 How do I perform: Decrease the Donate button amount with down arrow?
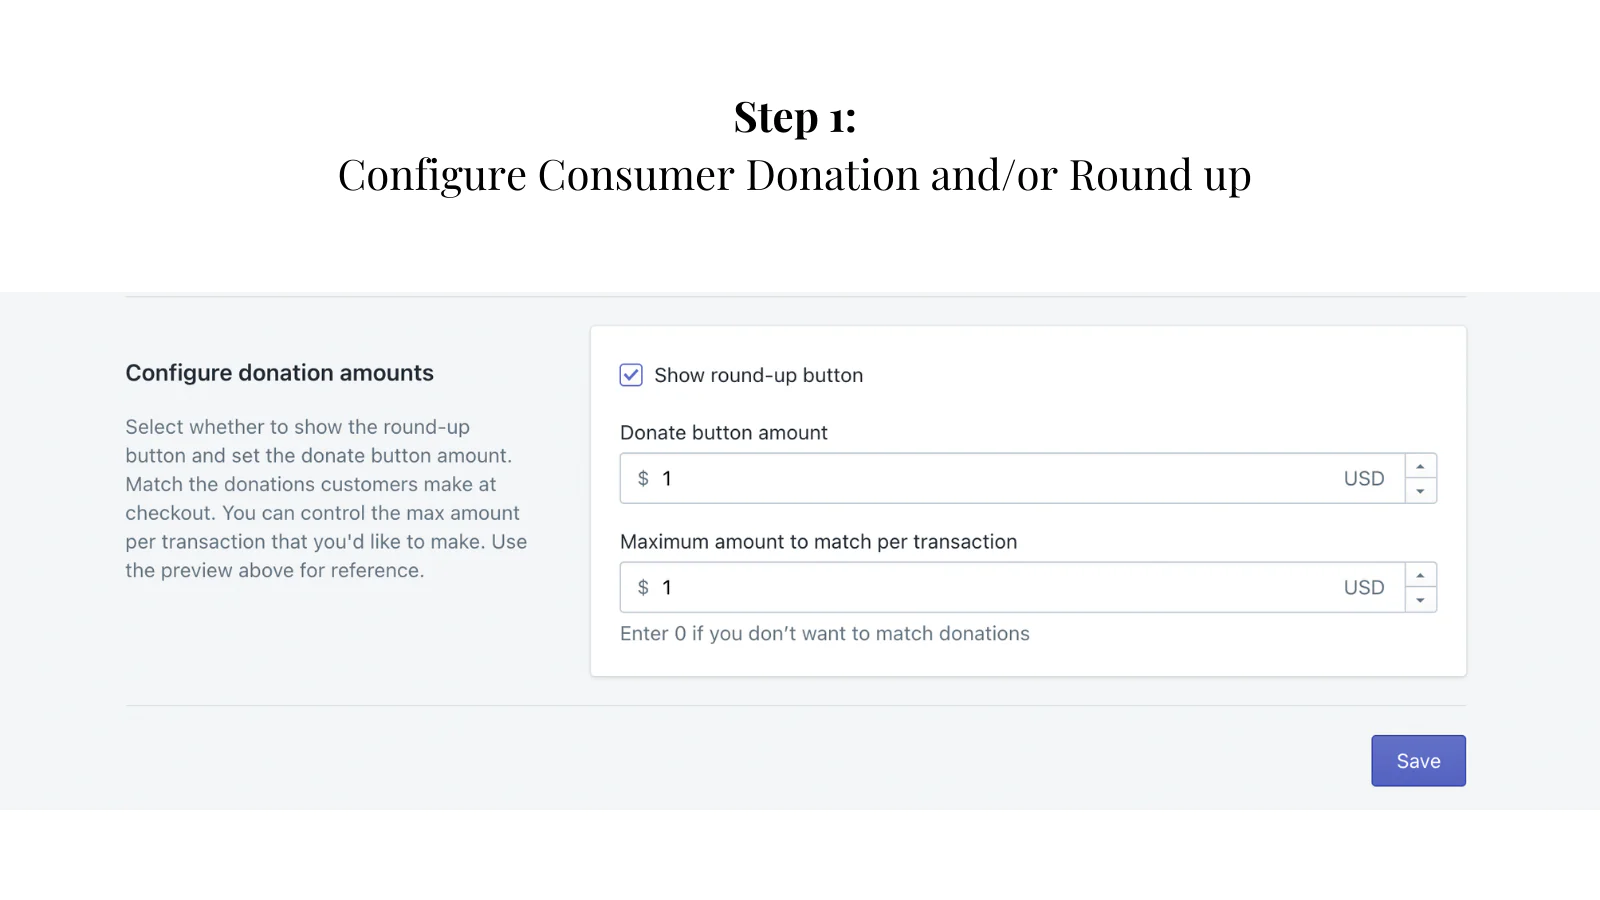pos(1420,491)
